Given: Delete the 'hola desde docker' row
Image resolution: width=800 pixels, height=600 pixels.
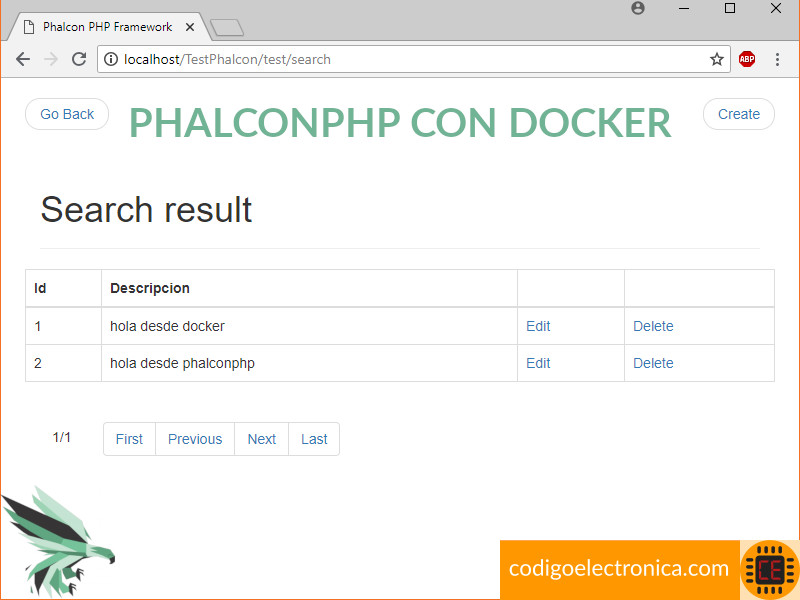Looking at the screenshot, I should pyautogui.click(x=653, y=326).
